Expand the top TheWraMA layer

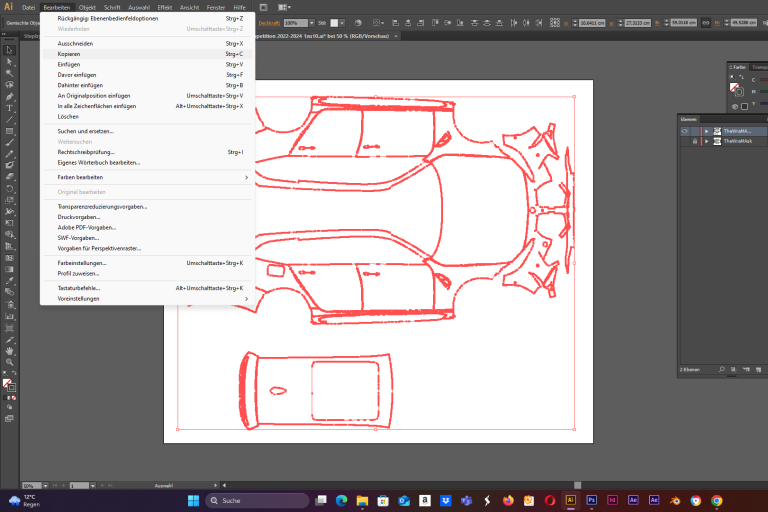pyautogui.click(x=706, y=131)
